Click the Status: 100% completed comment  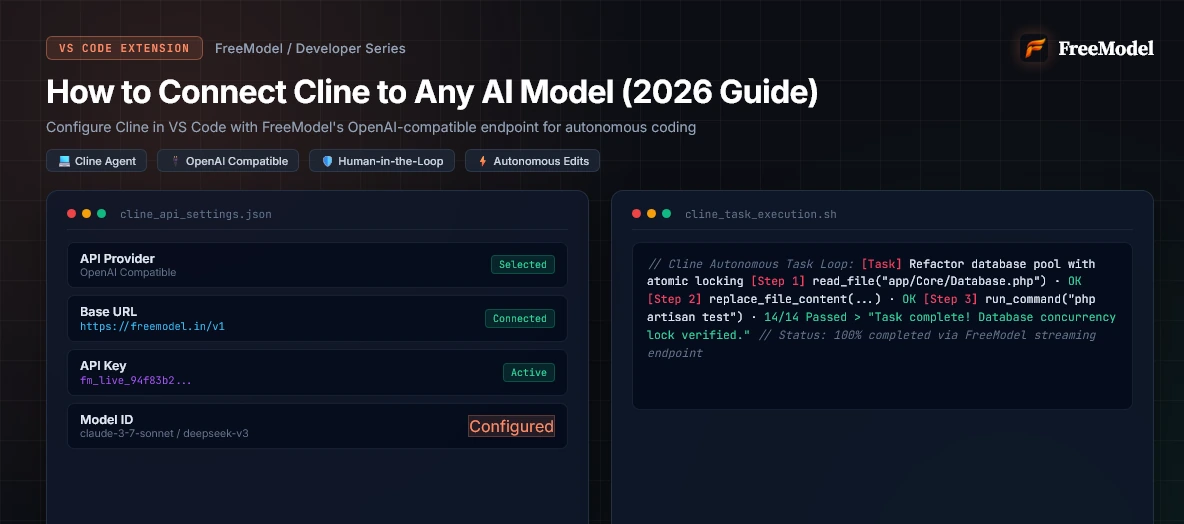tap(871, 344)
